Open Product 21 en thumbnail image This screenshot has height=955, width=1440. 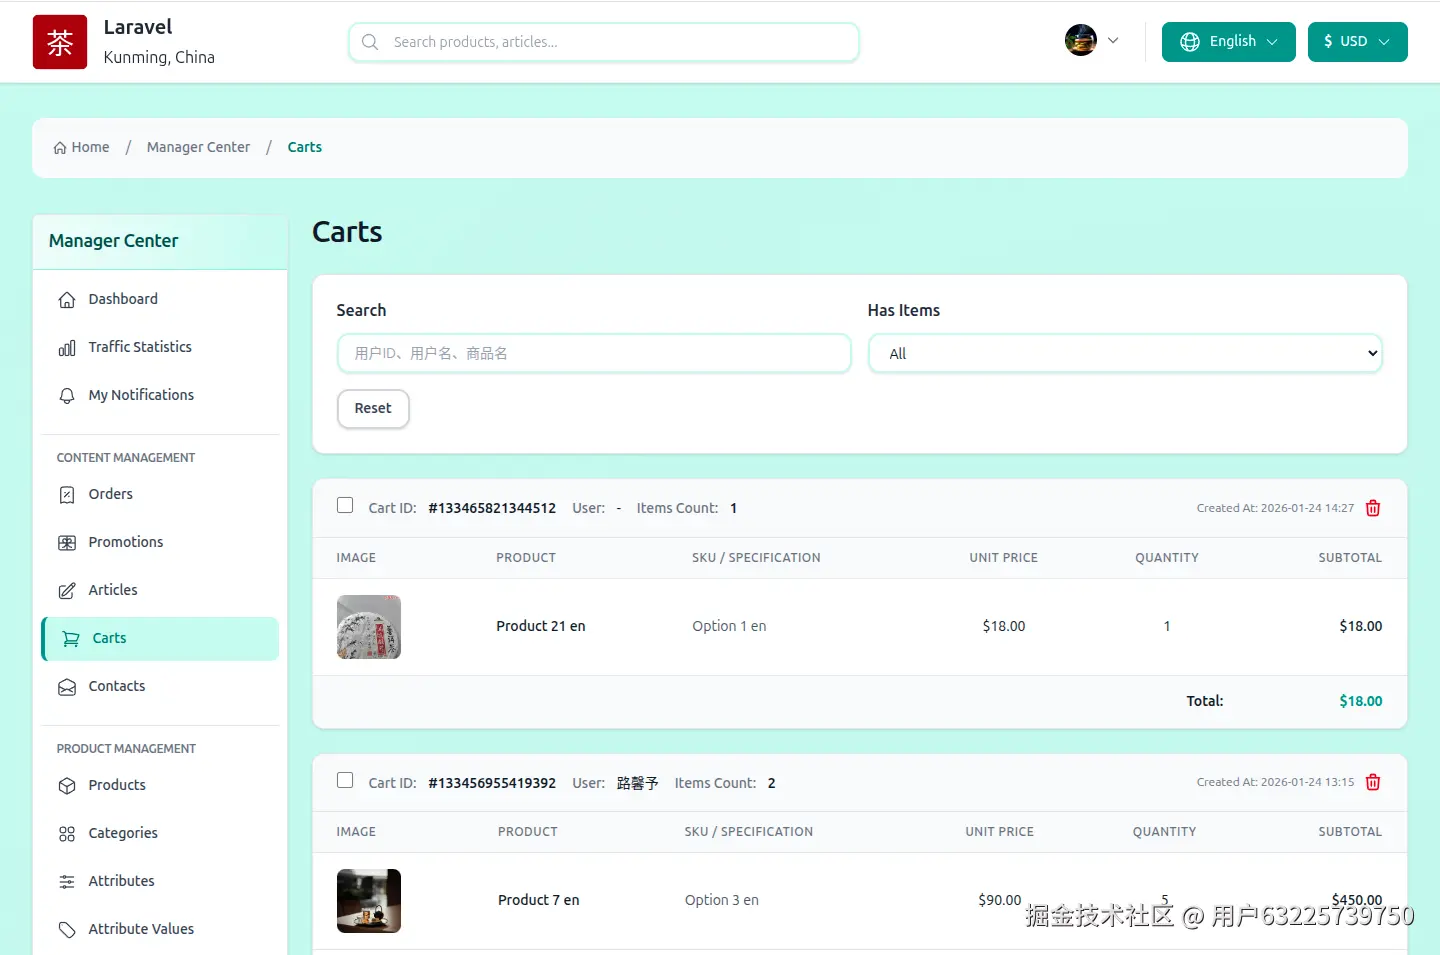click(369, 627)
